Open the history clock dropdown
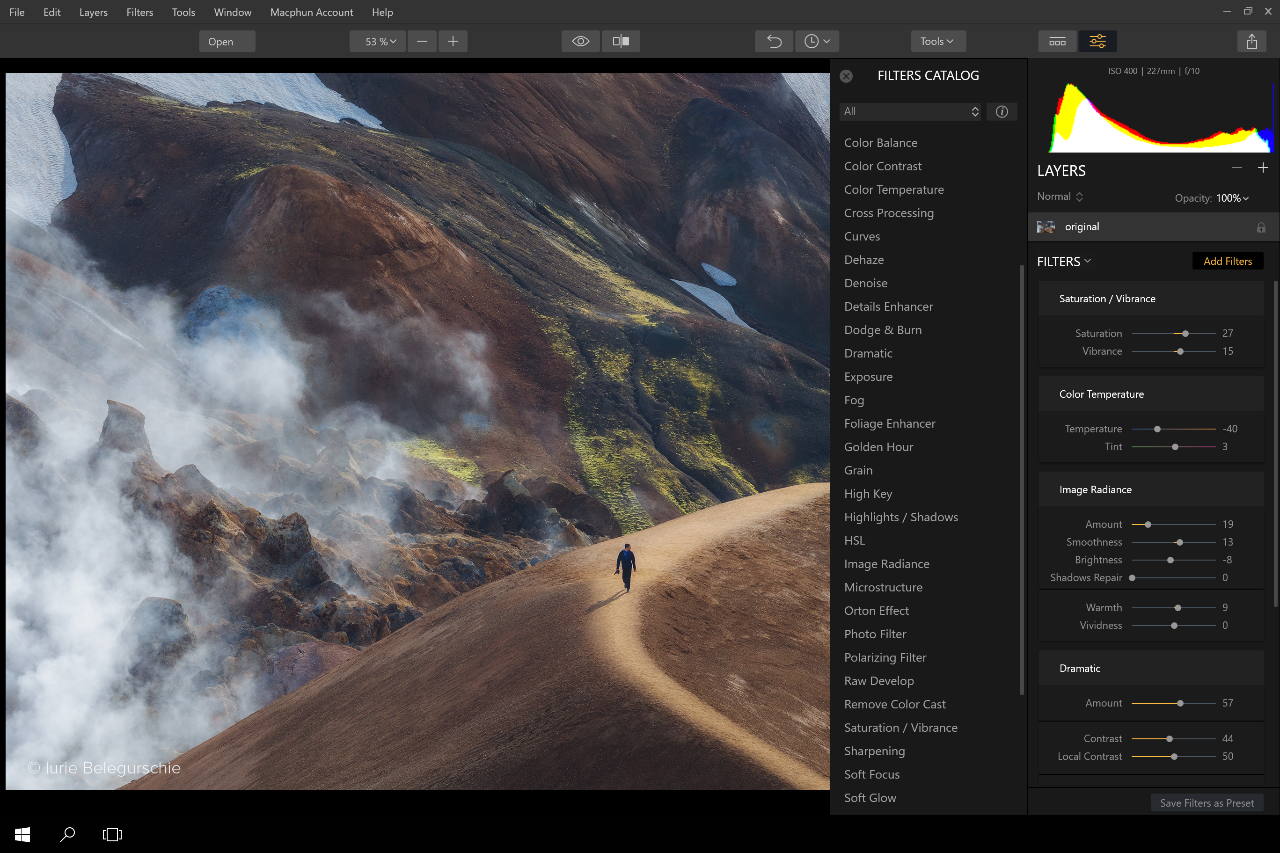The height and width of the screenshot is (853, 1280). tap(817, 41)
